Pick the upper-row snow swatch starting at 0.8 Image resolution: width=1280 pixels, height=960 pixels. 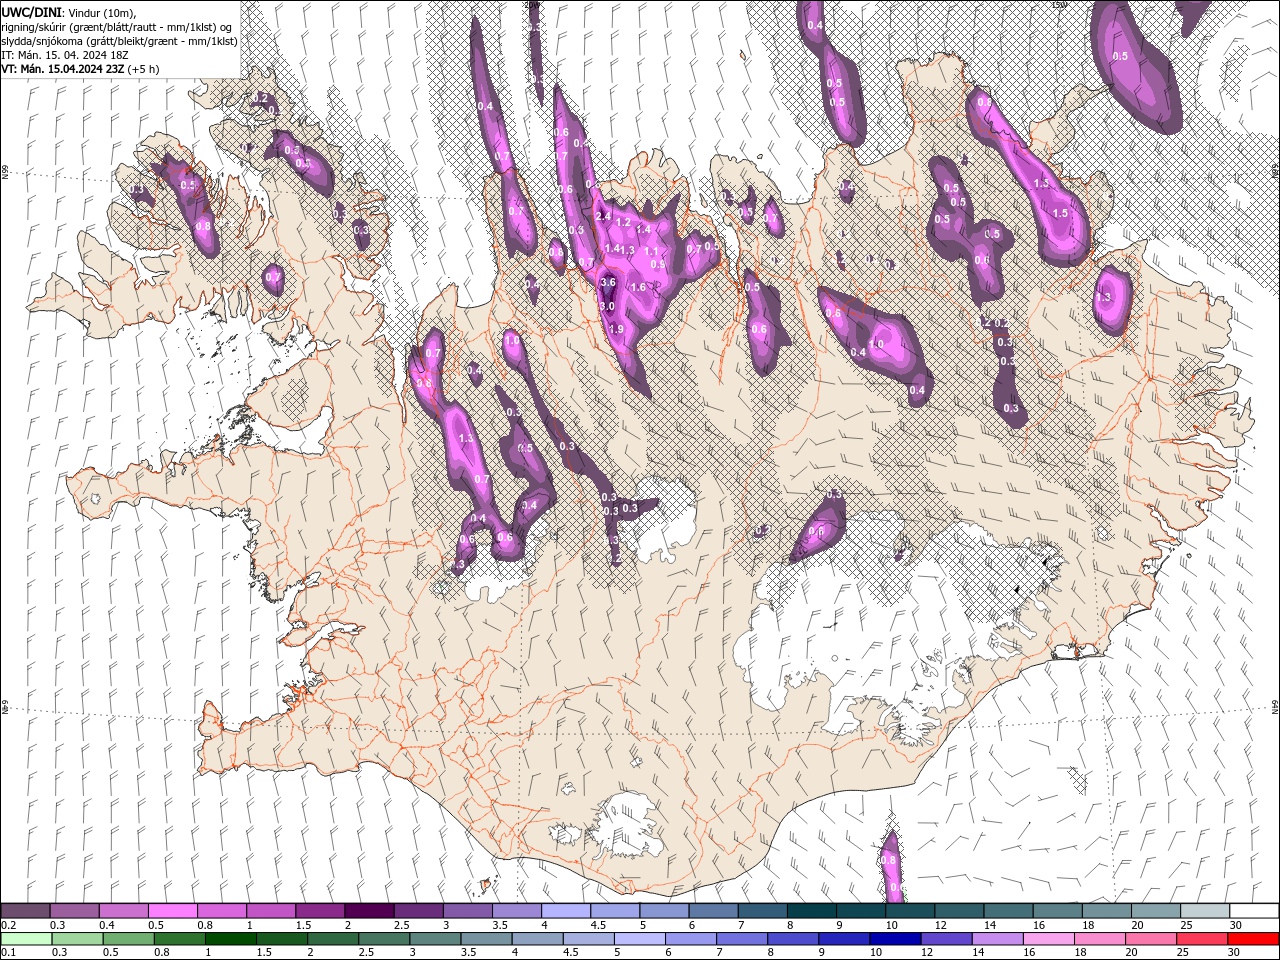point(222,911)
